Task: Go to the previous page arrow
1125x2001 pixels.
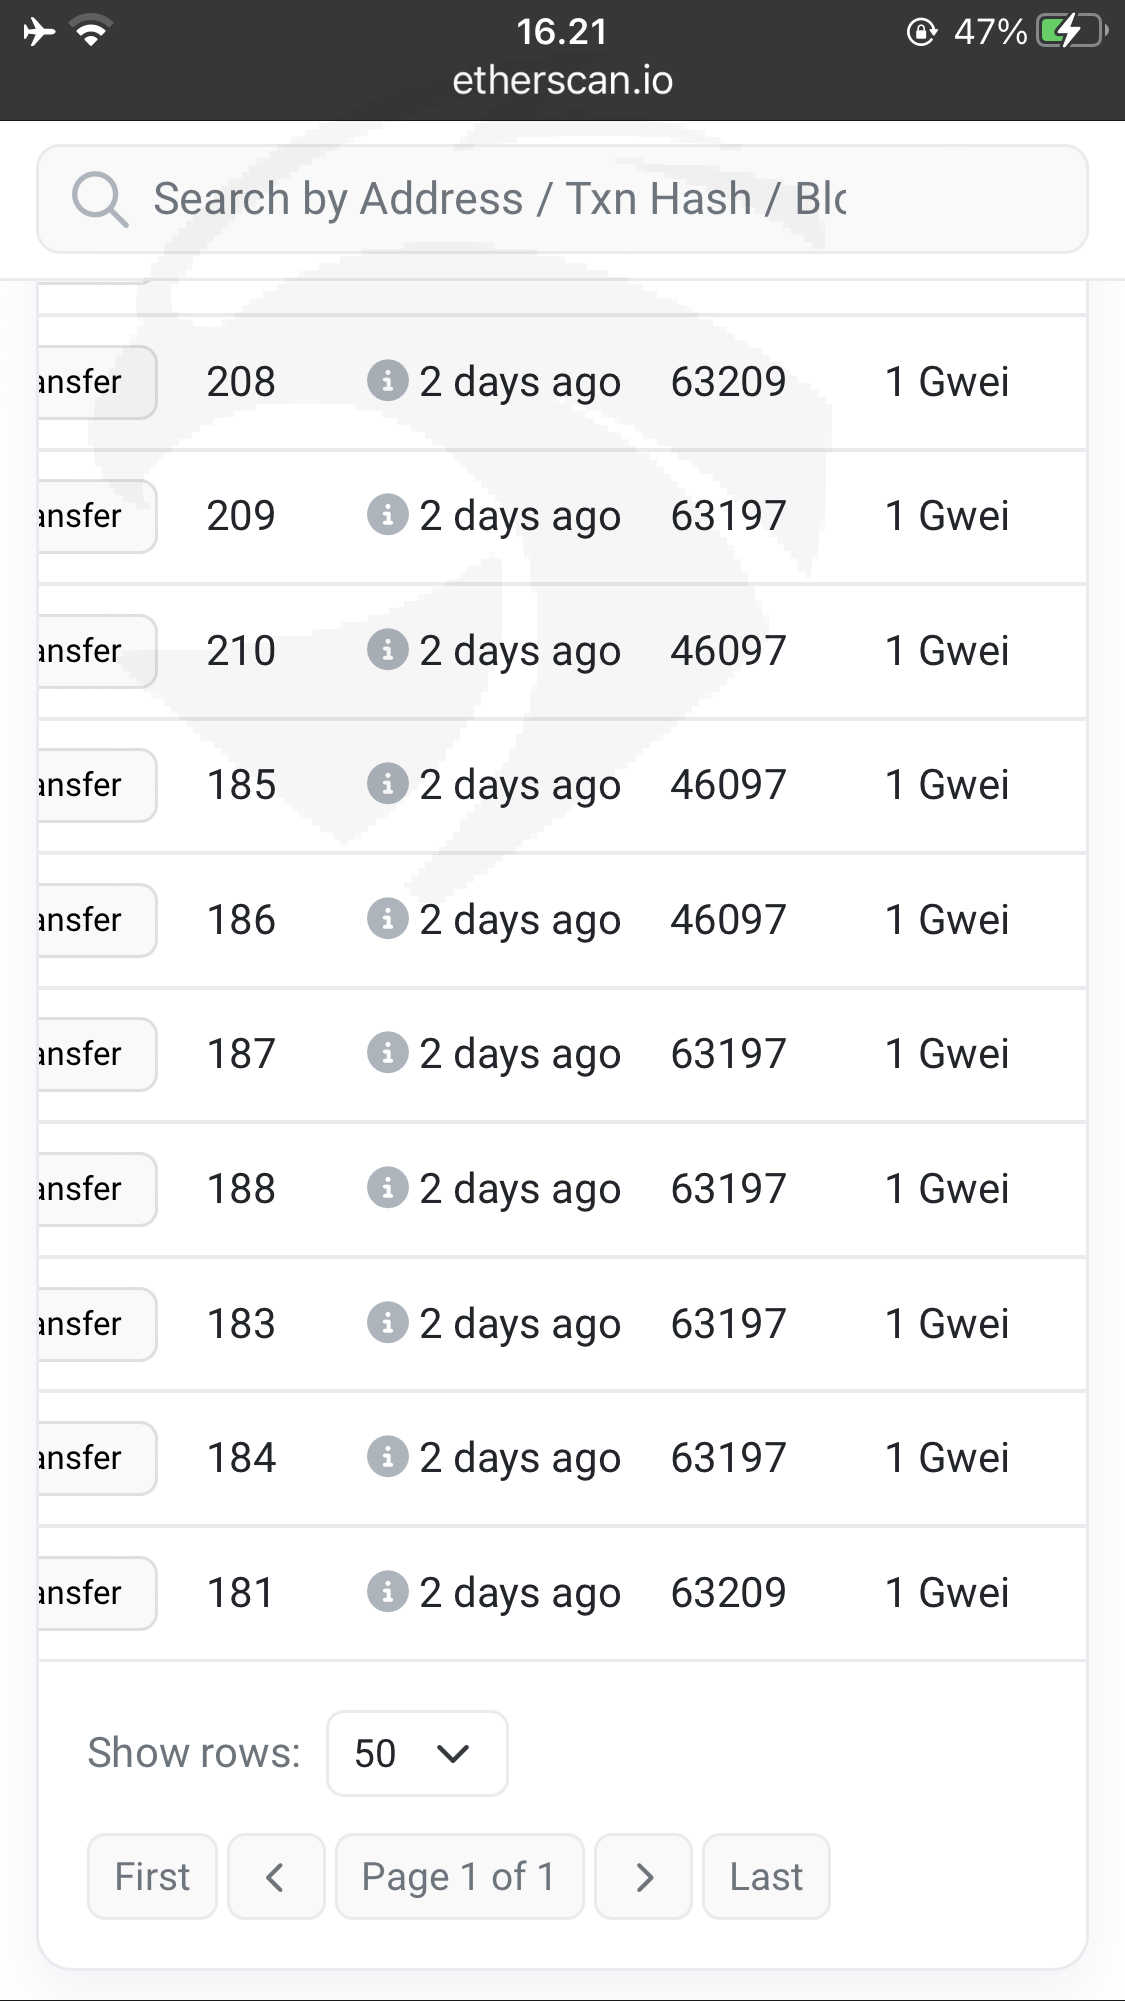Action: point(276,1877)
